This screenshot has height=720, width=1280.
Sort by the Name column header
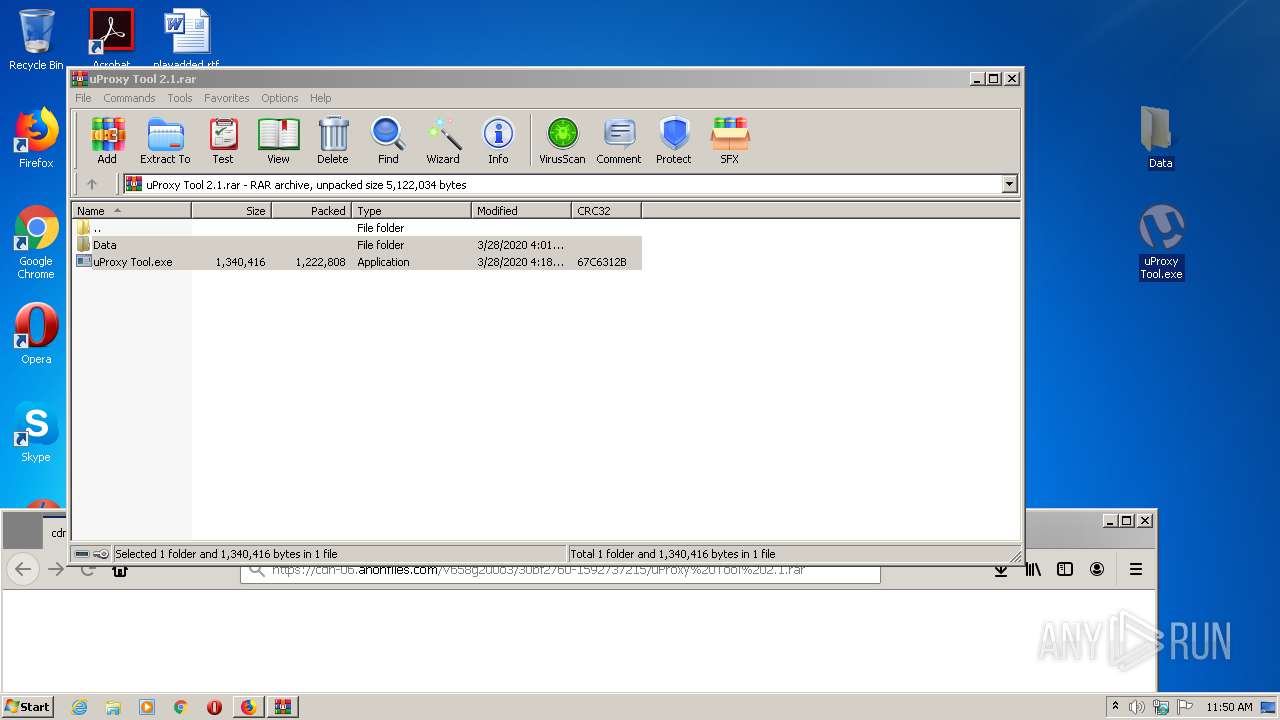click(x=131, y=211)
